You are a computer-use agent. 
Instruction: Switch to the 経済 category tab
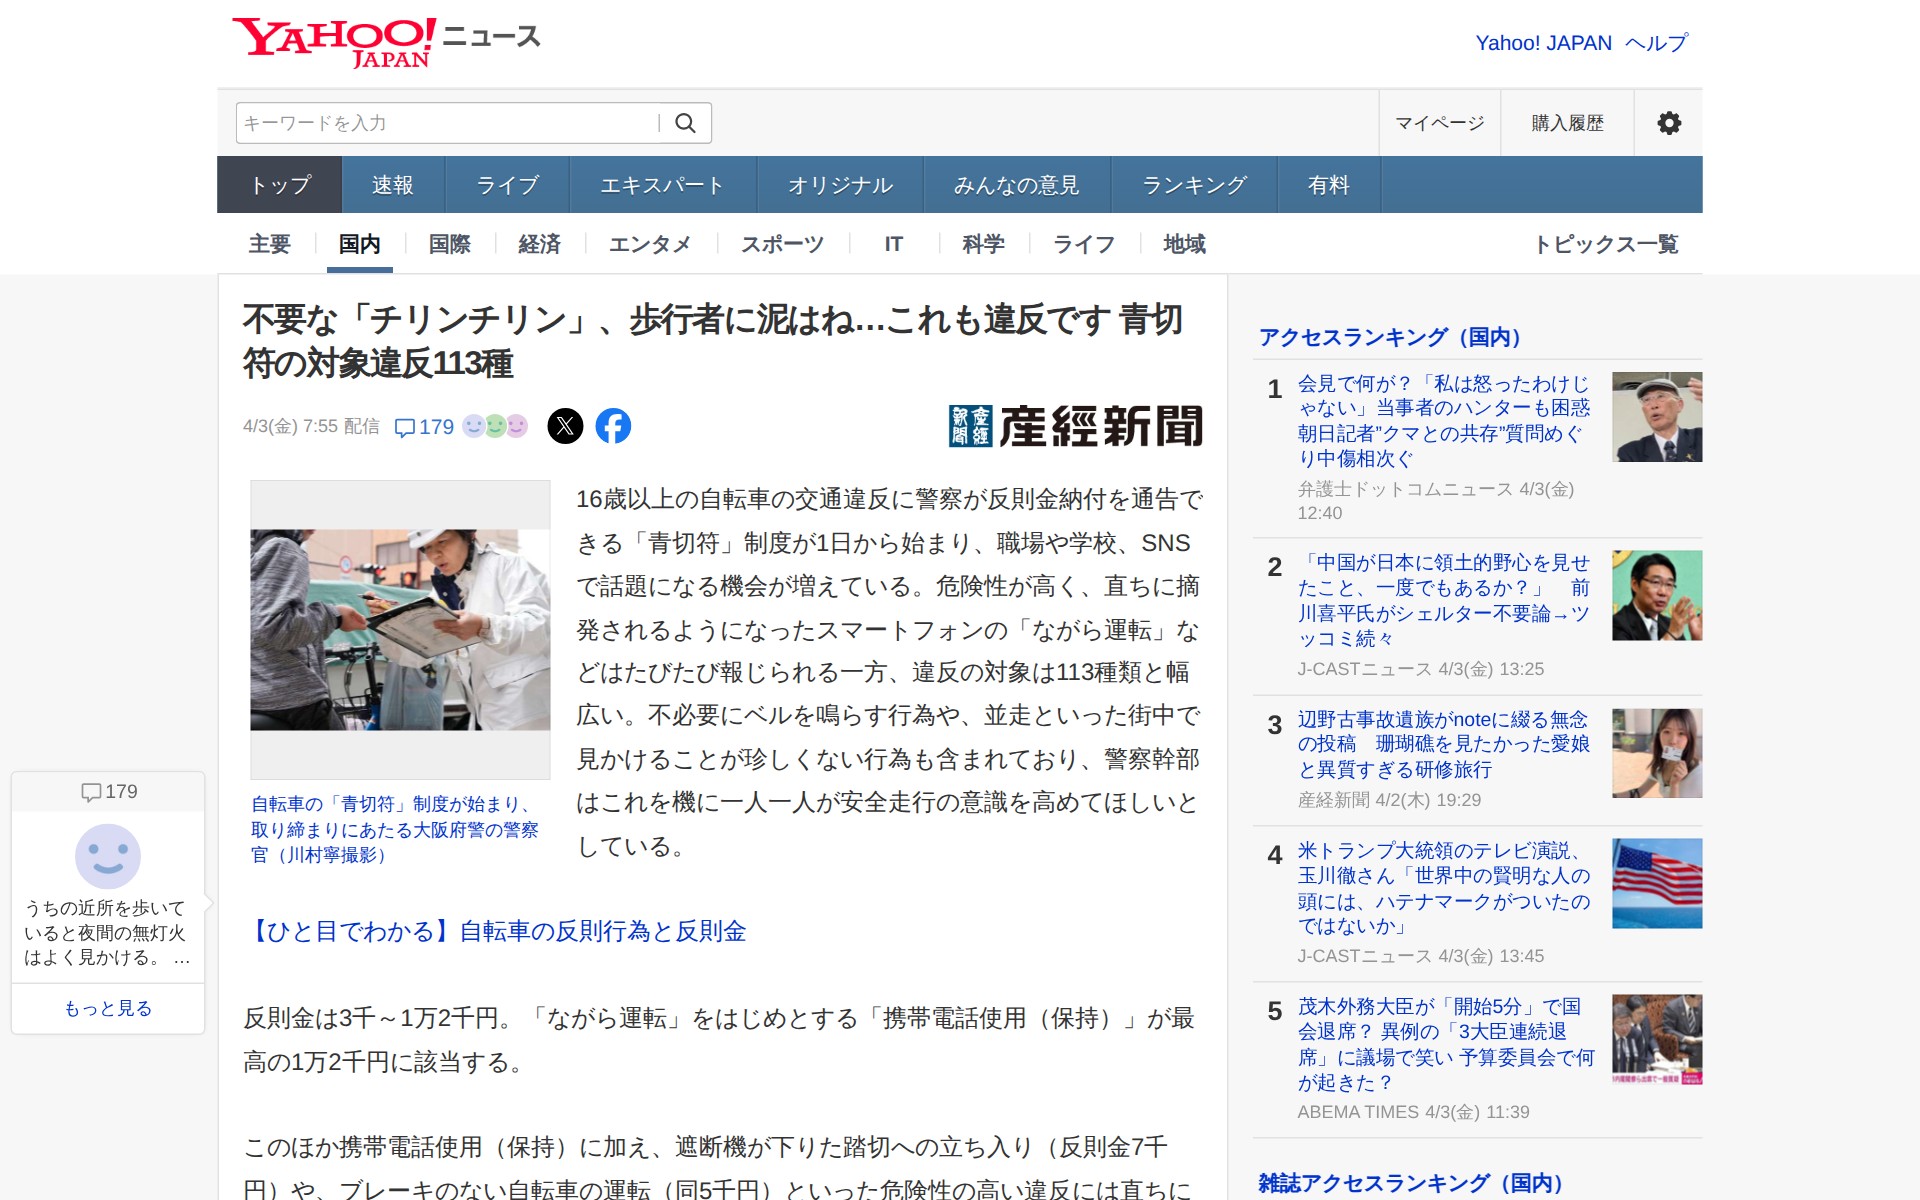click(x=539, y=244)
